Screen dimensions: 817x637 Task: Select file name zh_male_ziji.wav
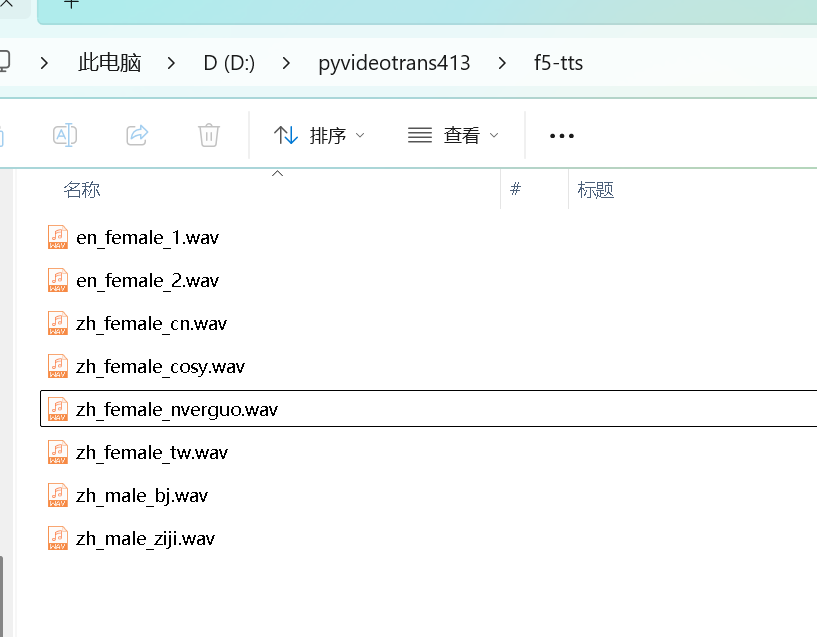[145, 539]
